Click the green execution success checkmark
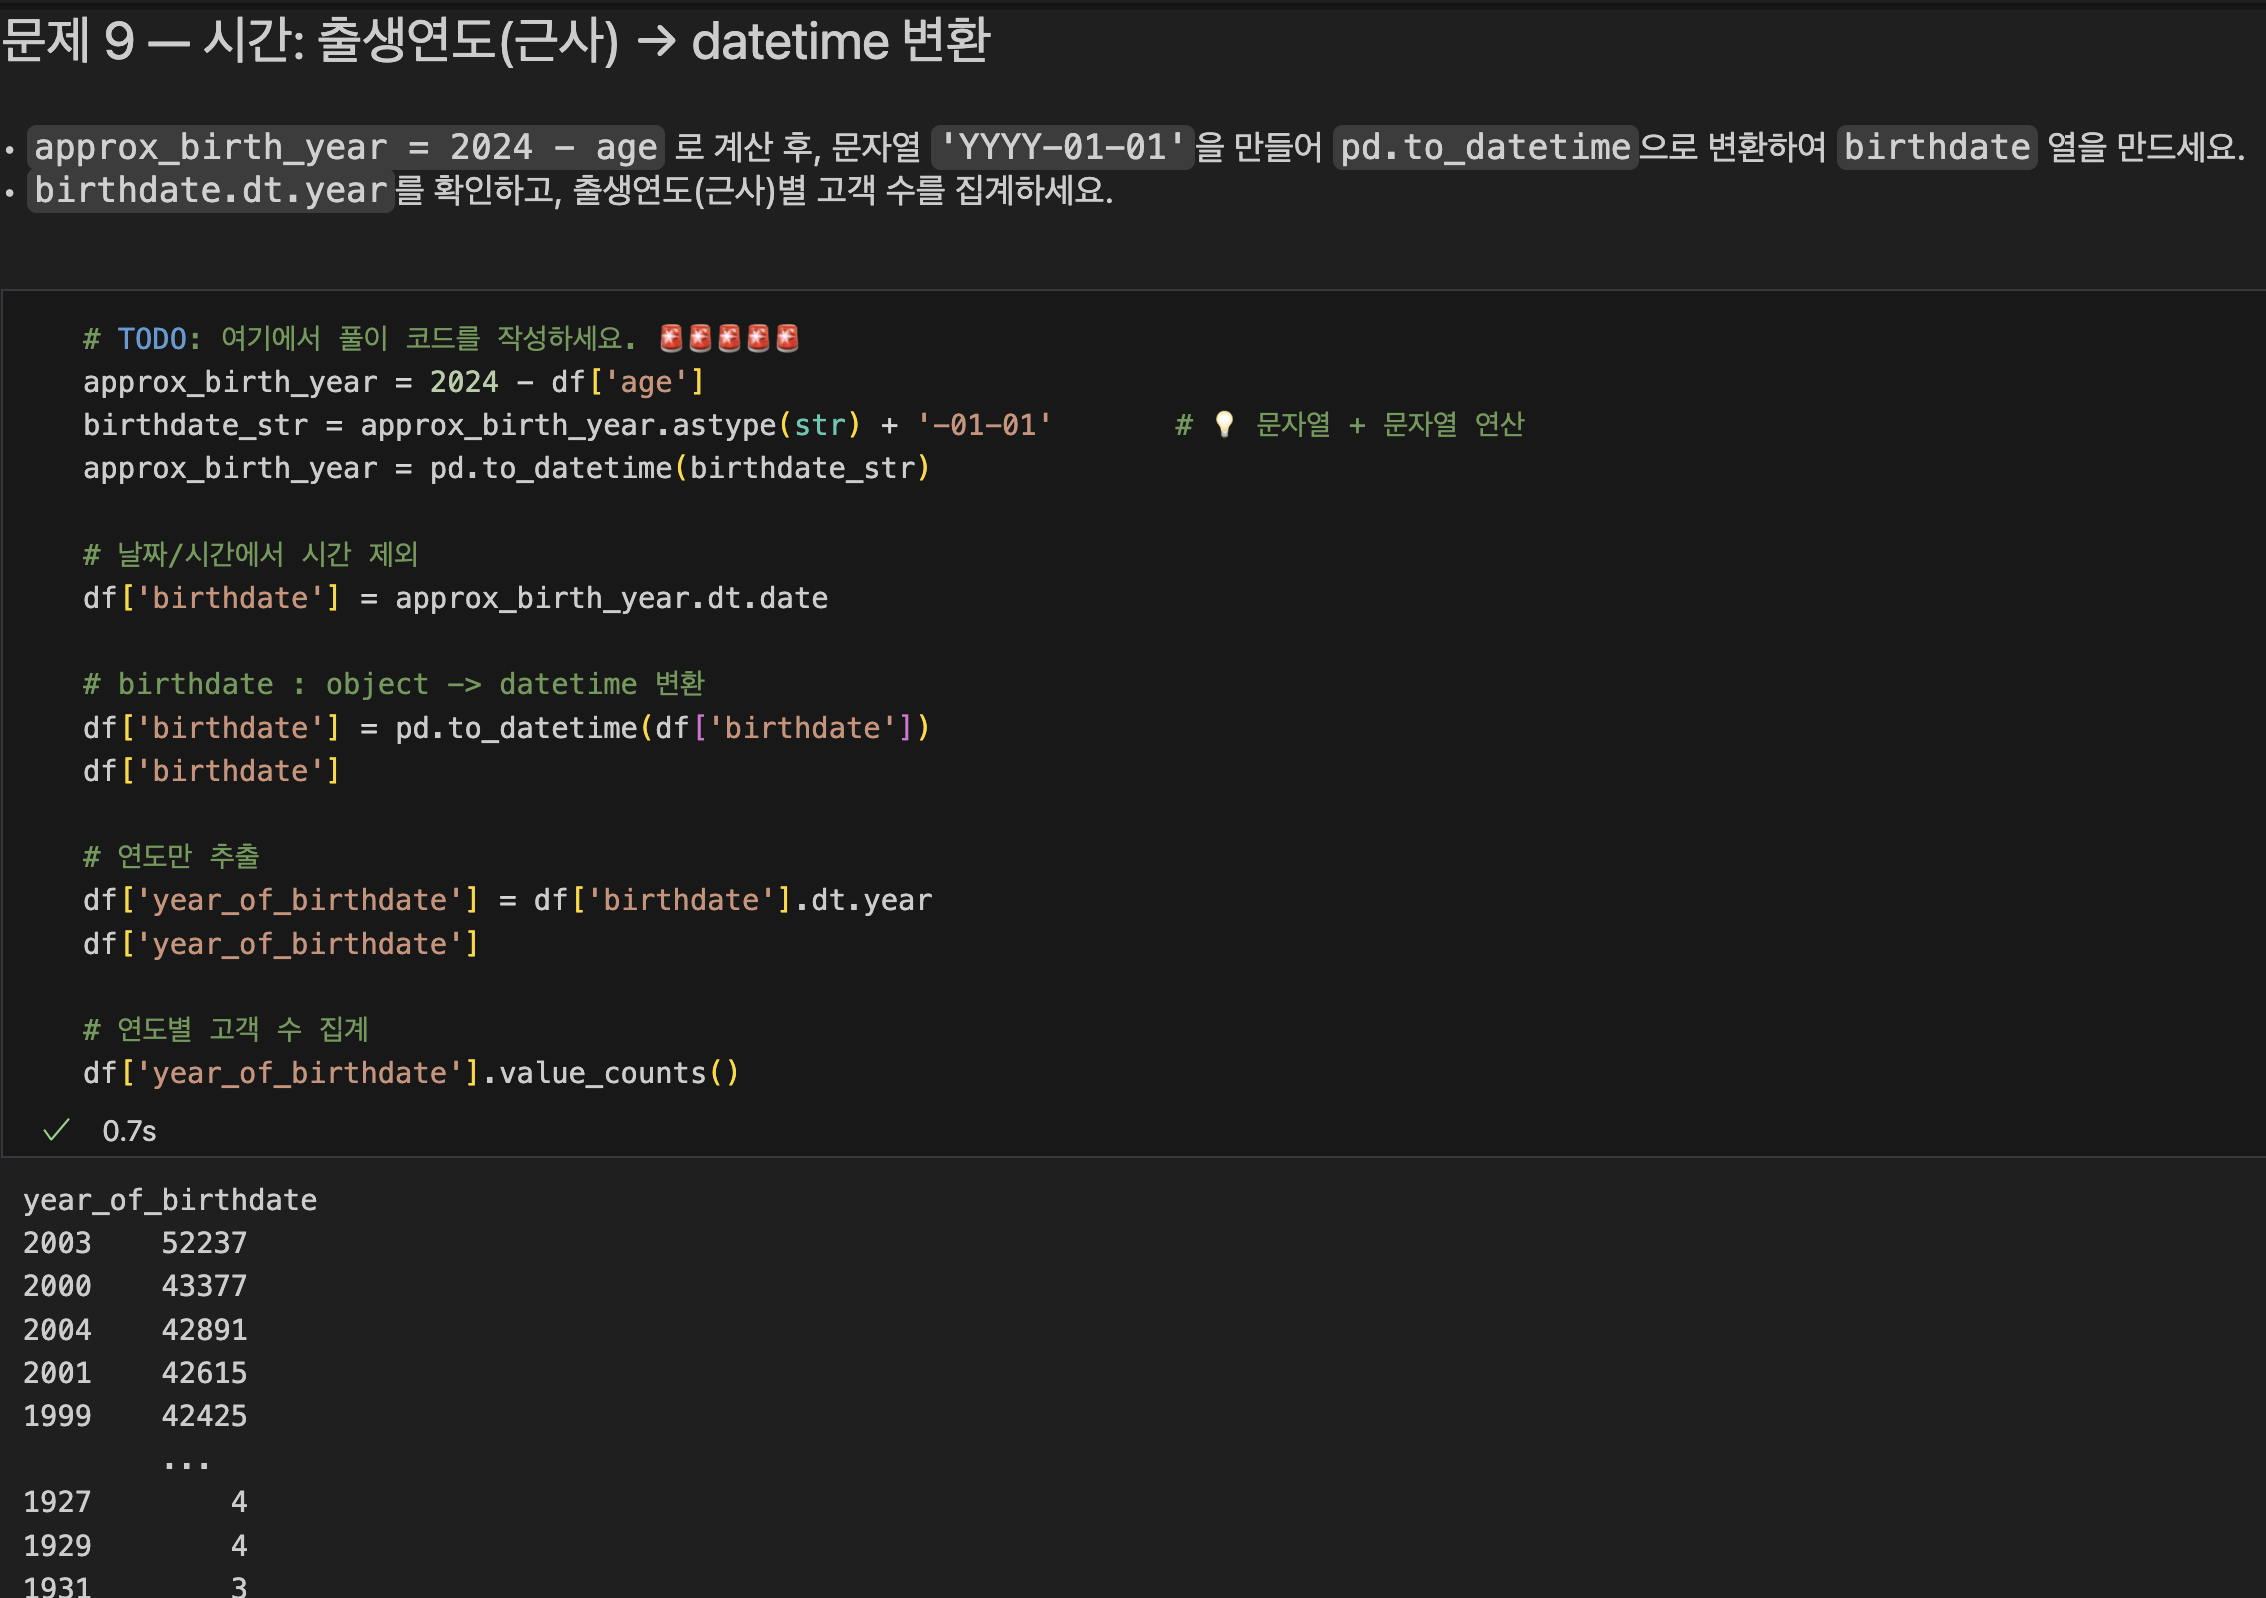 click(x=57, y=1130)
